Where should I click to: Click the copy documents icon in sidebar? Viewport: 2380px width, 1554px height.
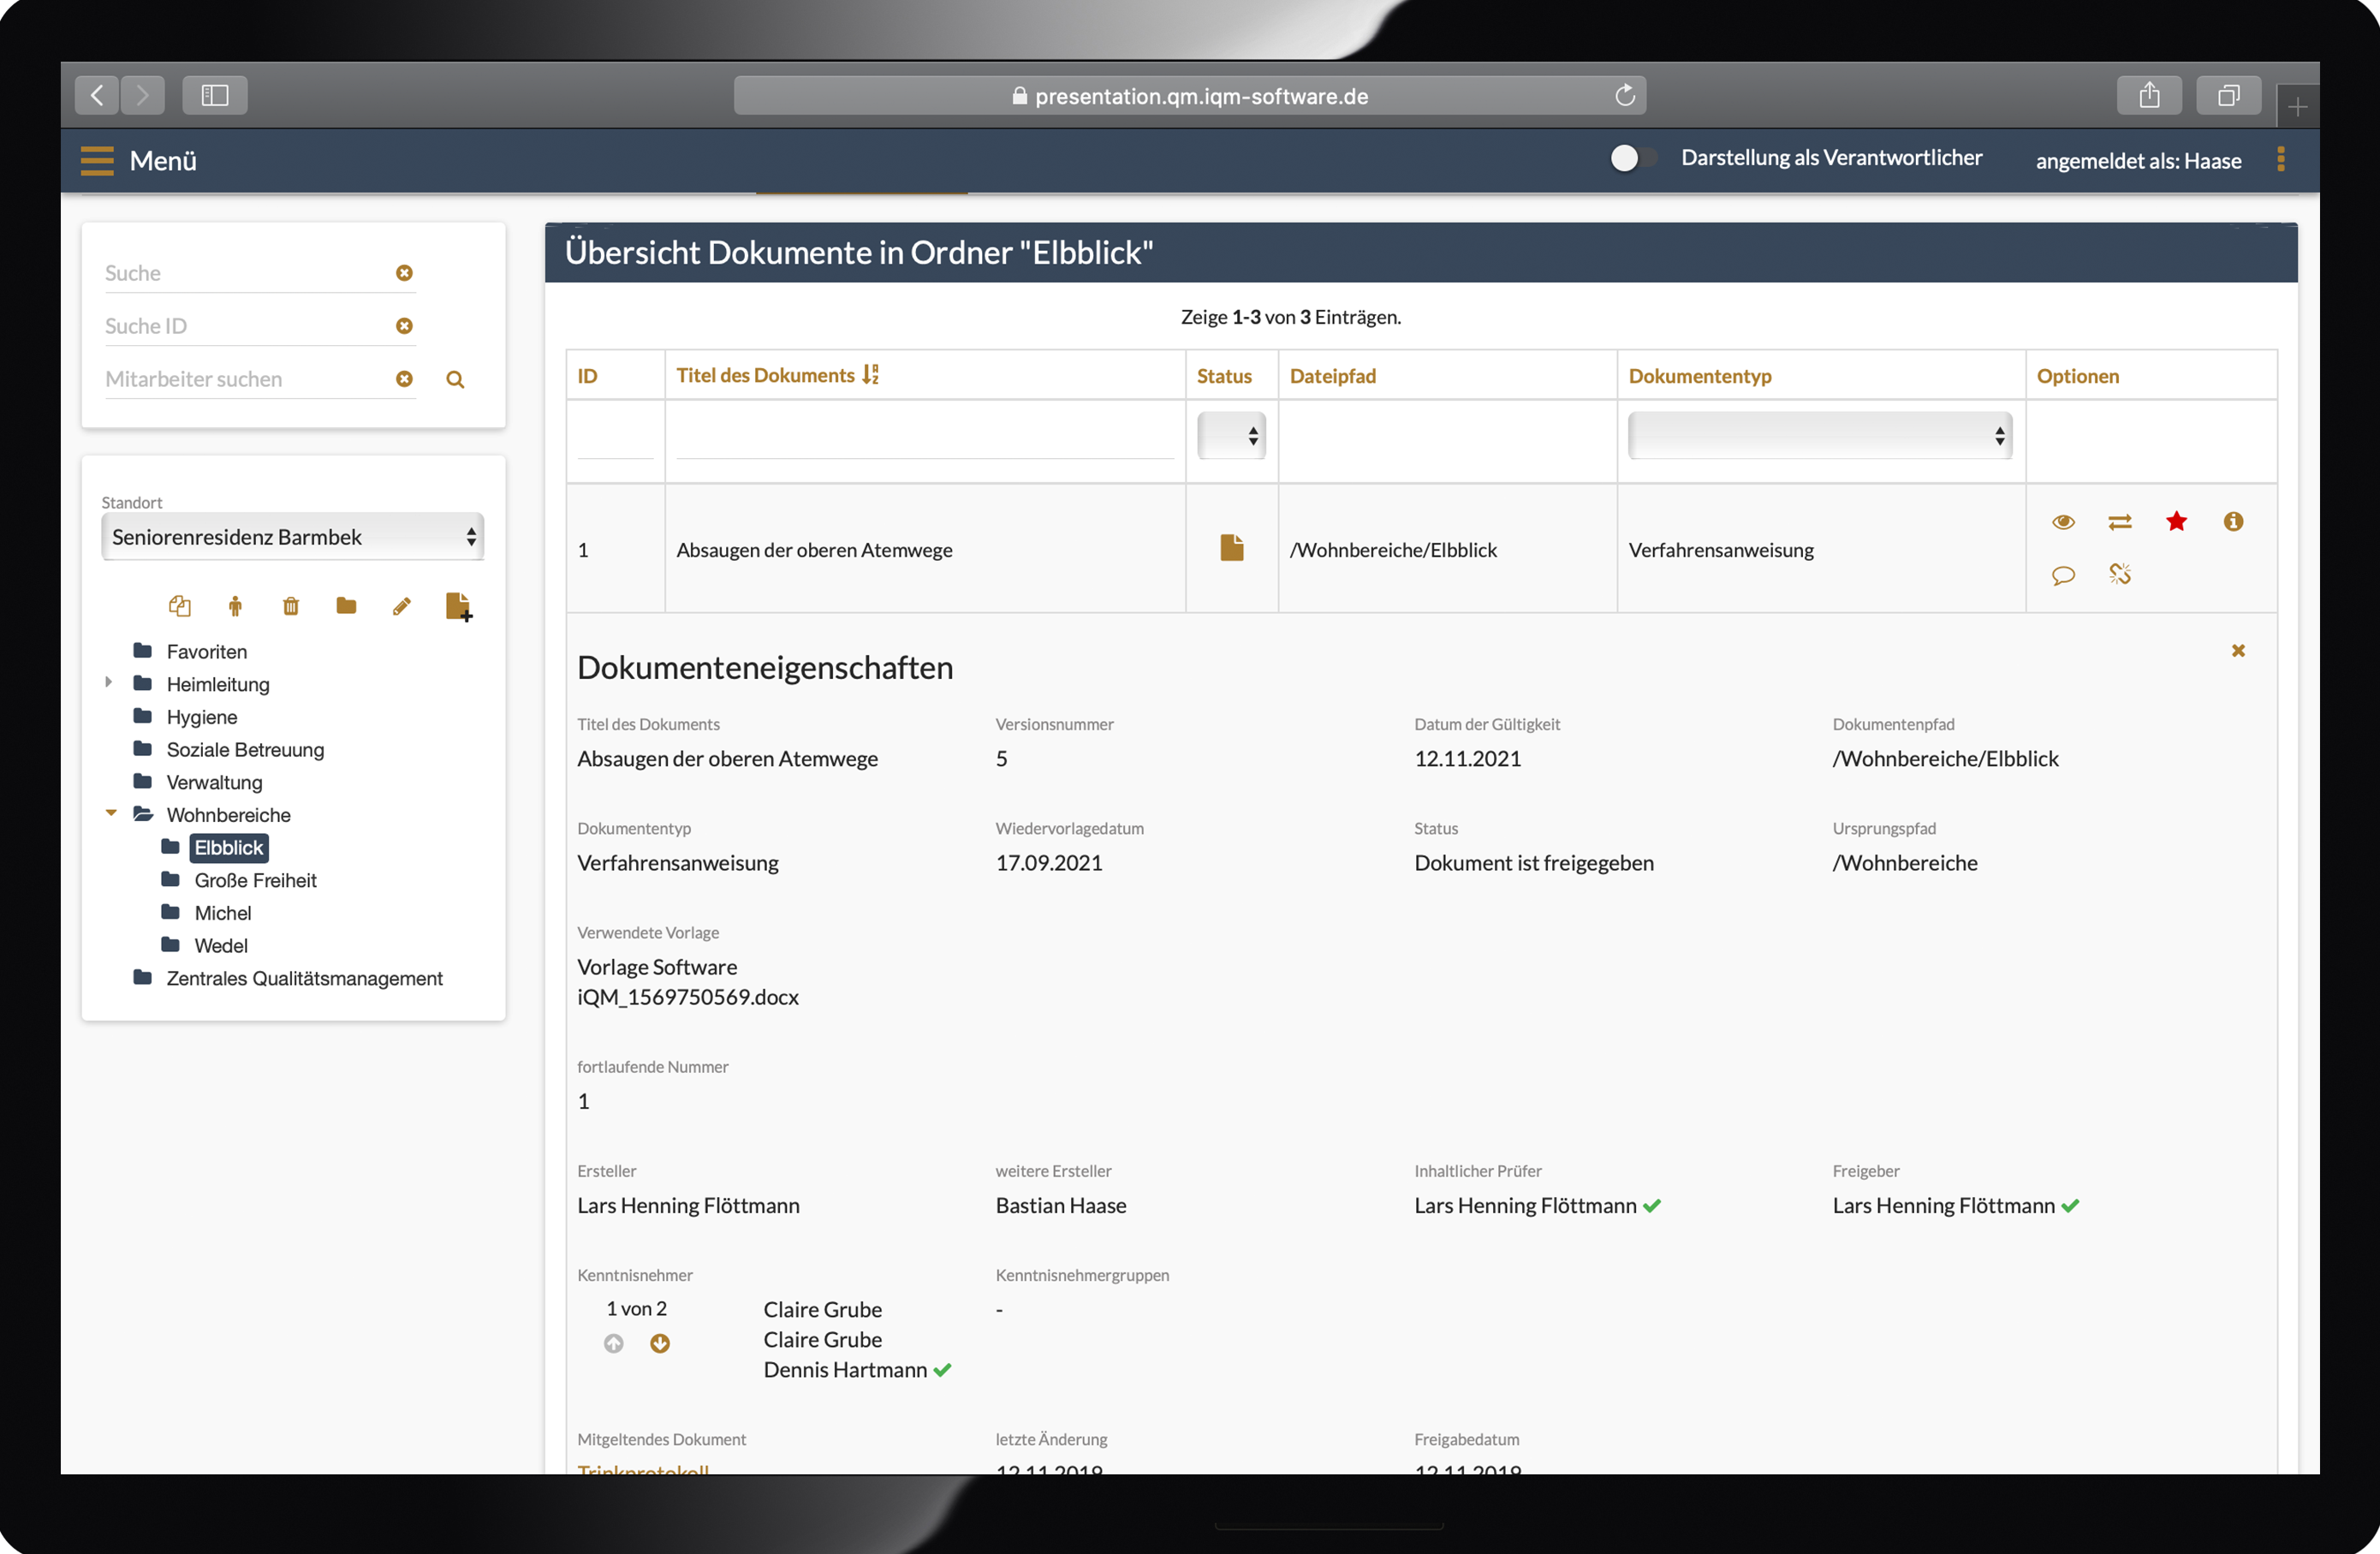[180, 606]
